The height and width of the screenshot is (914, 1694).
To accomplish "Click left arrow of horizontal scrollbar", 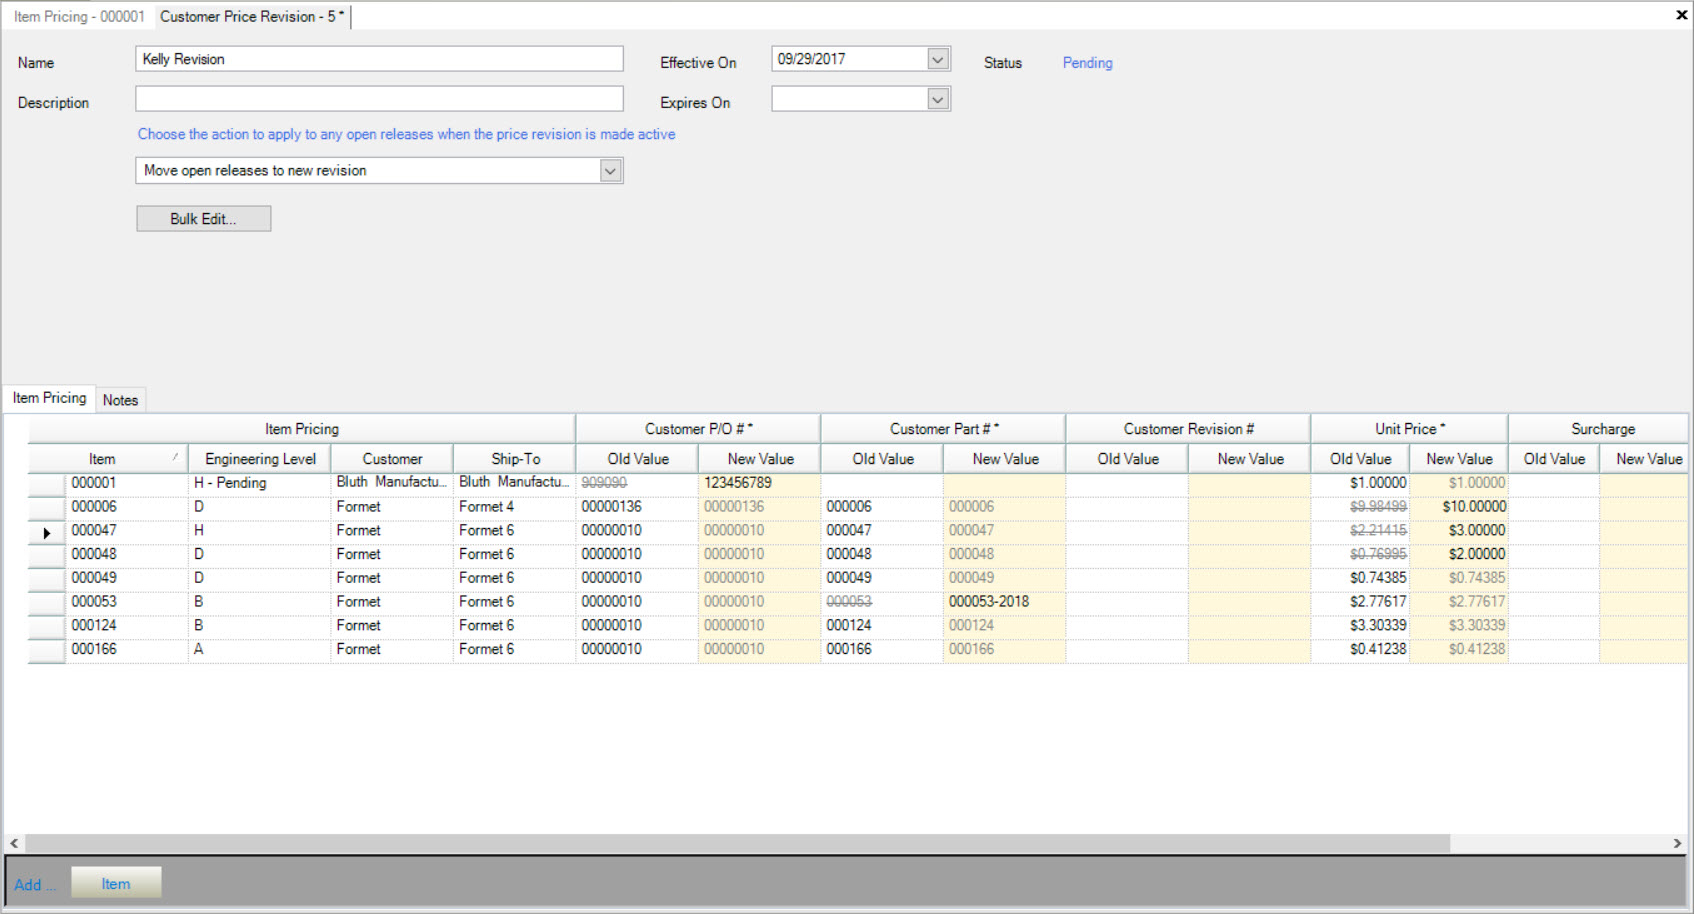I will (x=14, y=844).
